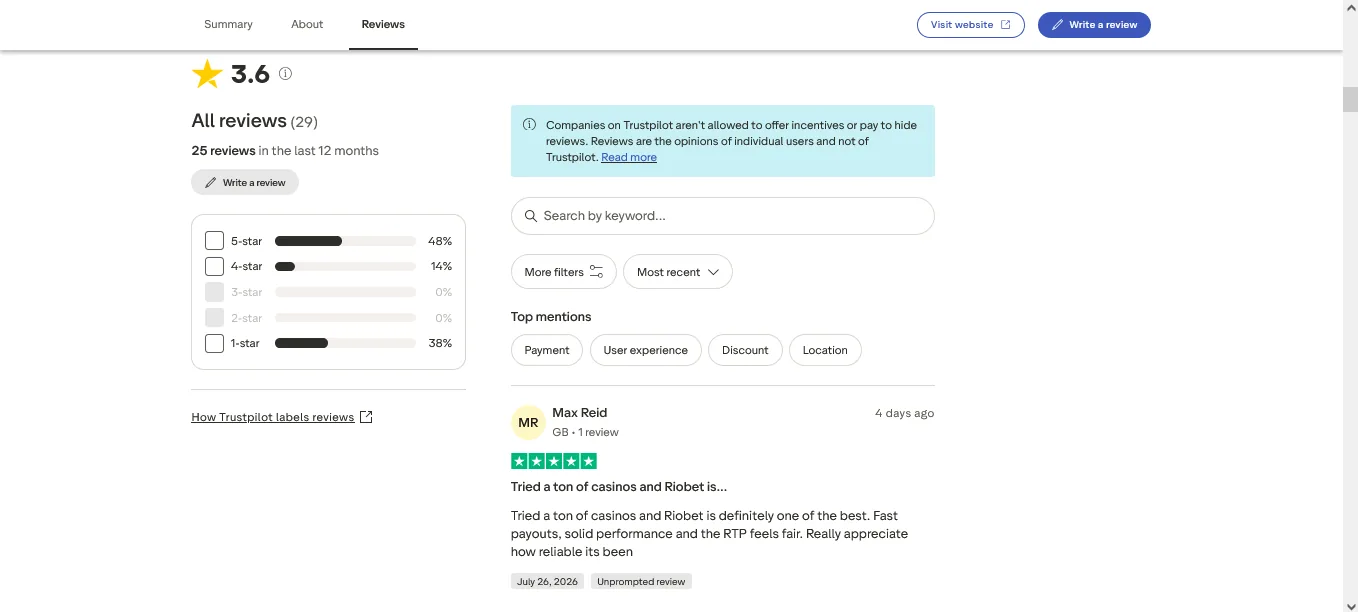Click reviewer name Max Reid
1358x612 pixels.
pyautogui.click(x=580, y=412)
